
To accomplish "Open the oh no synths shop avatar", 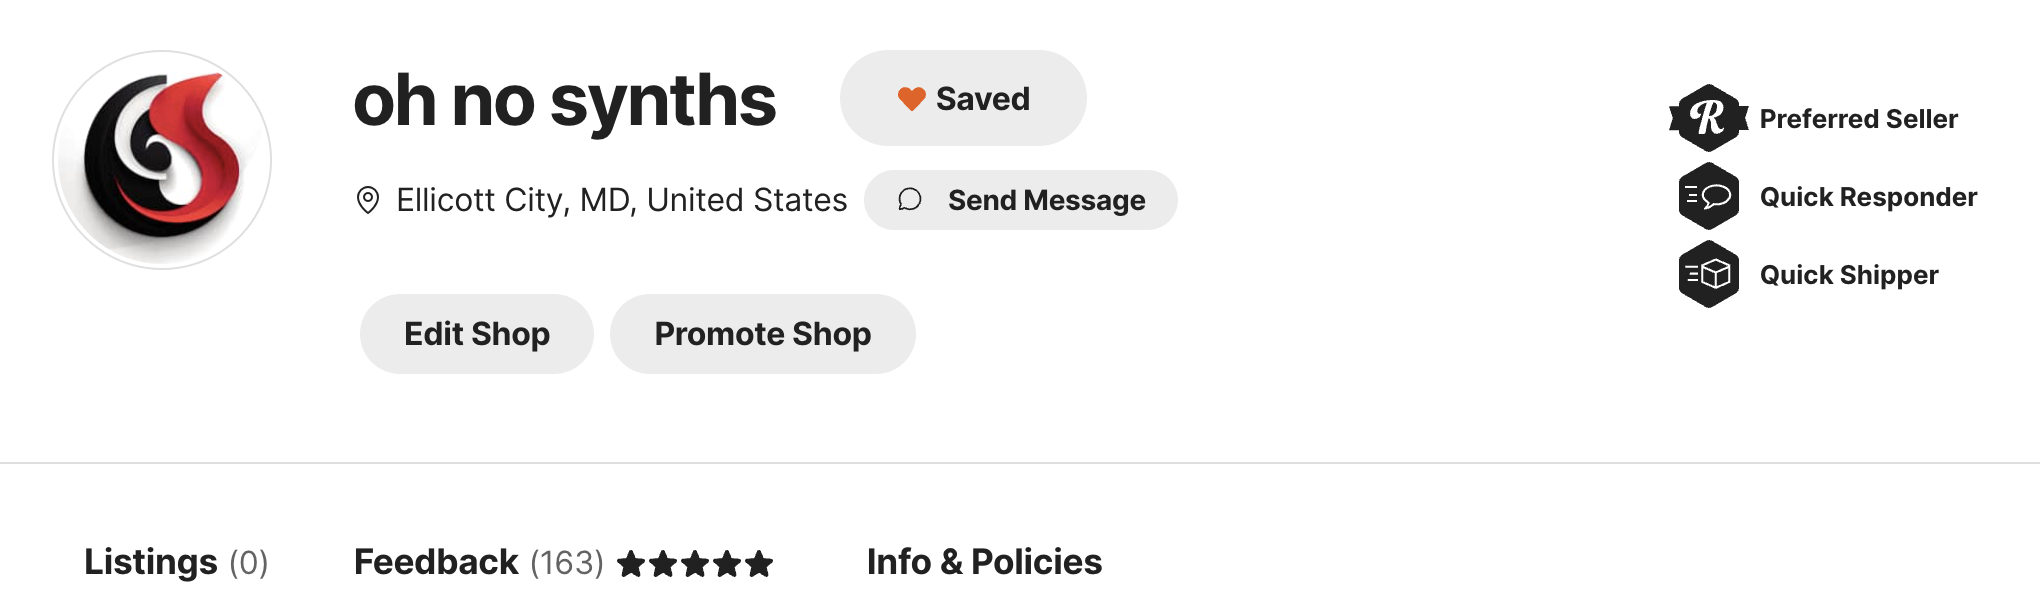I will pos(162,160).
